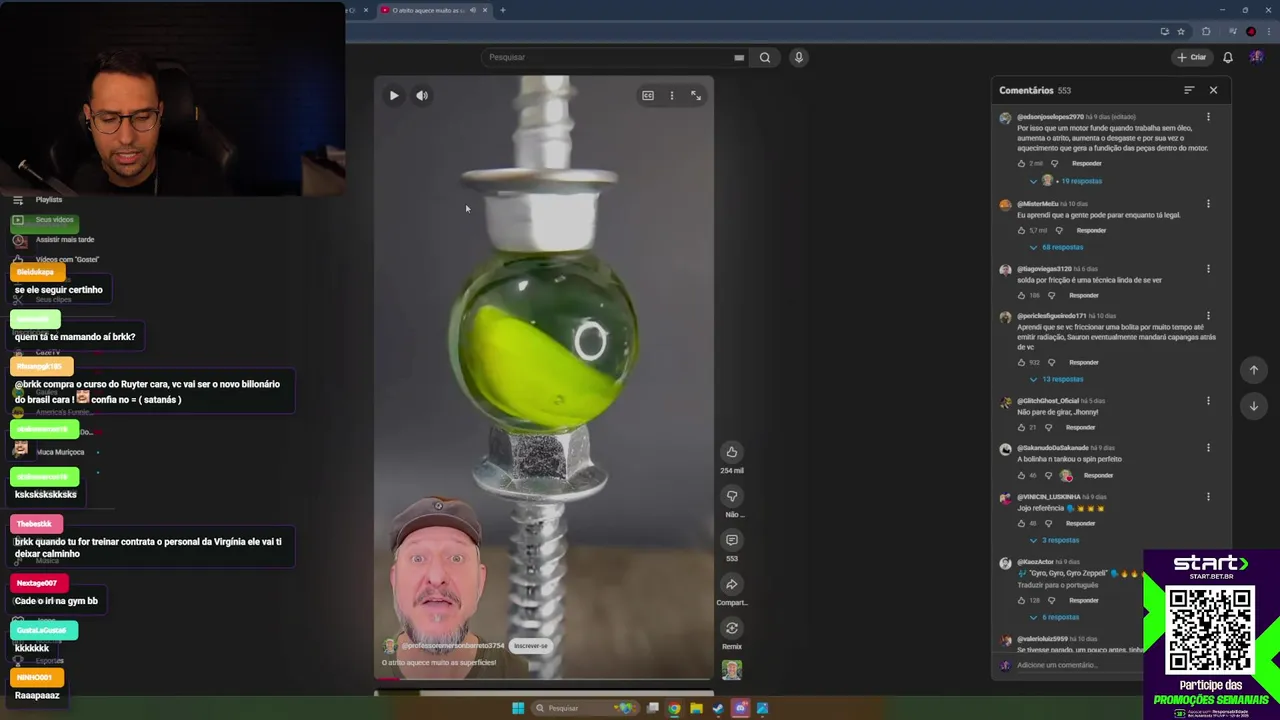The width and height of the screenshot is (1280, 720).
Task: Open options for VINICIN_LUSKINHA comment
Action: pos(1208,497)
